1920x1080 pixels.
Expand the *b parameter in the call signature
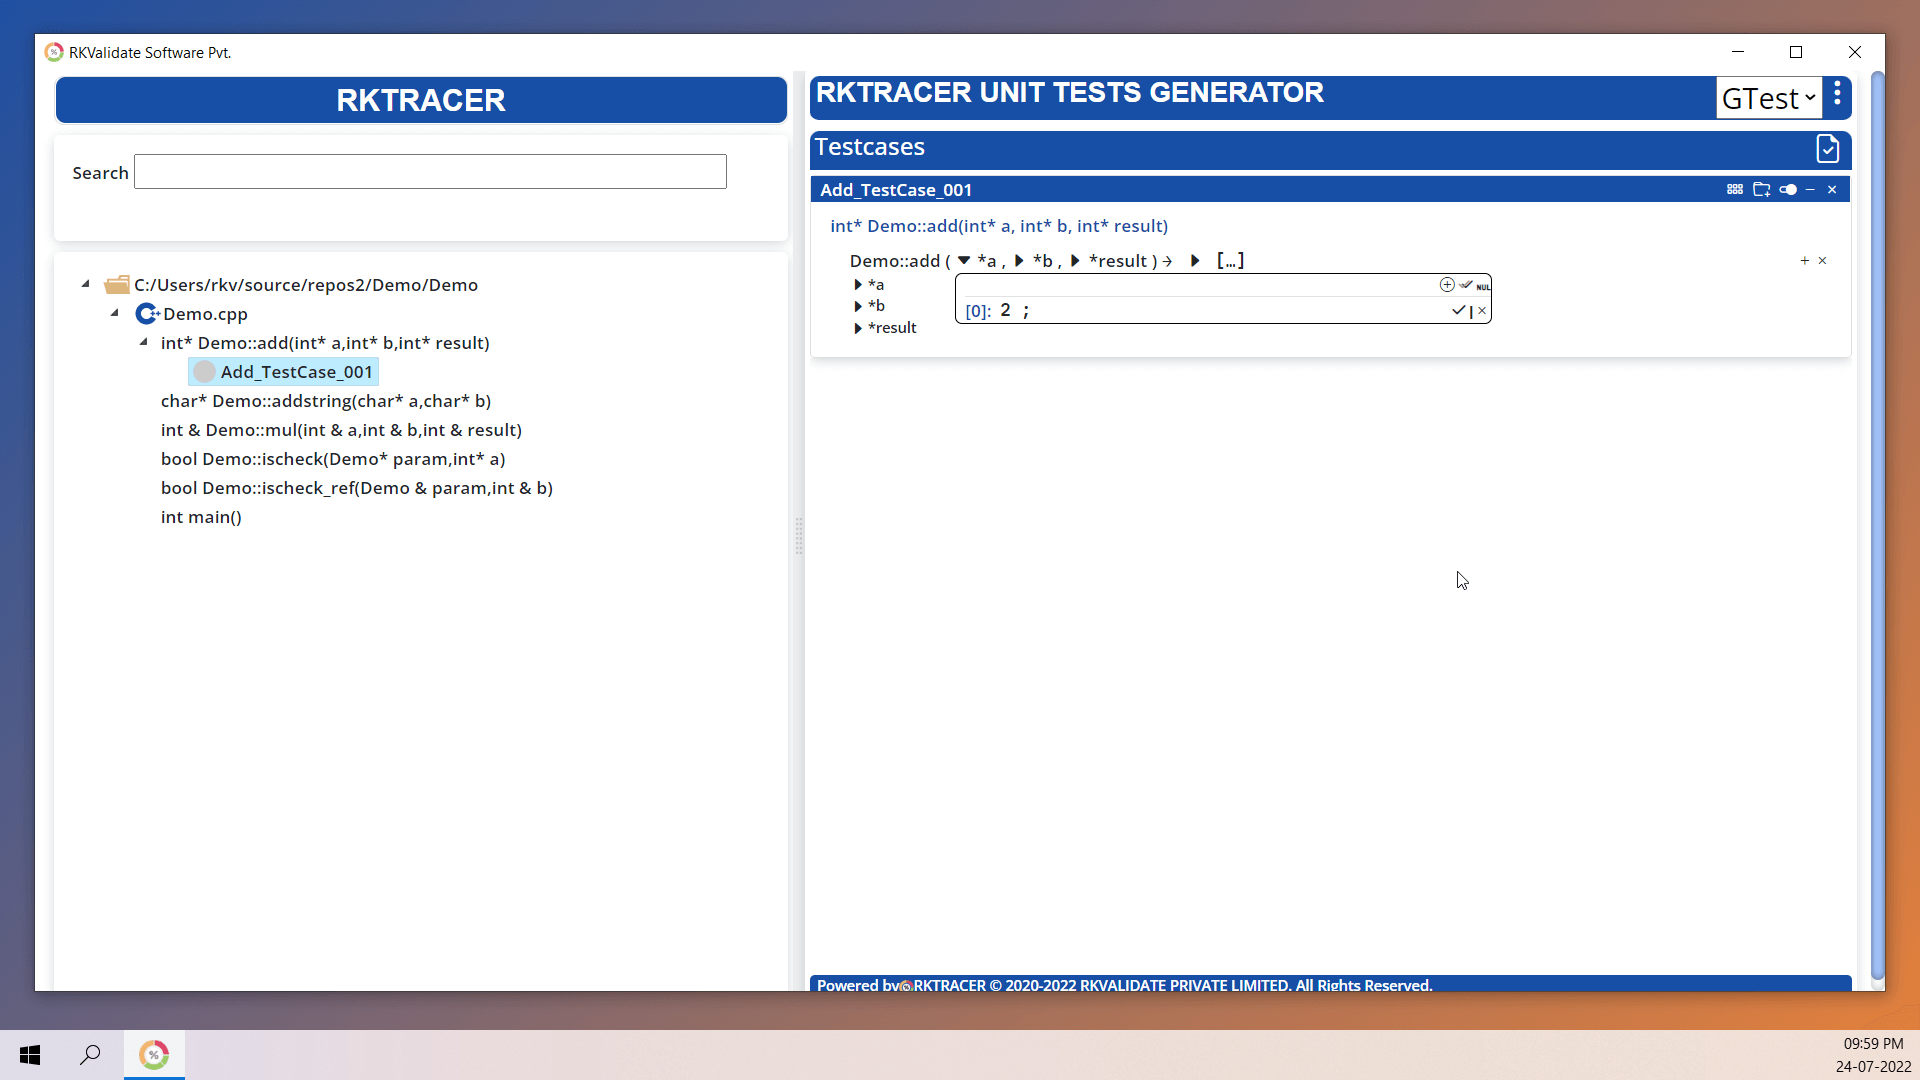(x=1020, y=261)
